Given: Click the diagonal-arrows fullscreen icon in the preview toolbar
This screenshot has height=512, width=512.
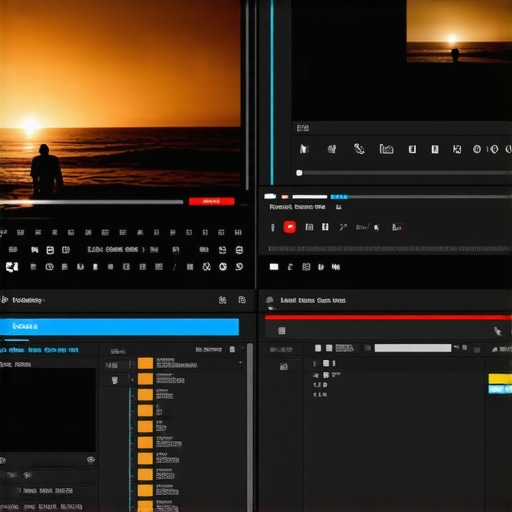Looking at the screenshot, I should click(x=457, y=149).
